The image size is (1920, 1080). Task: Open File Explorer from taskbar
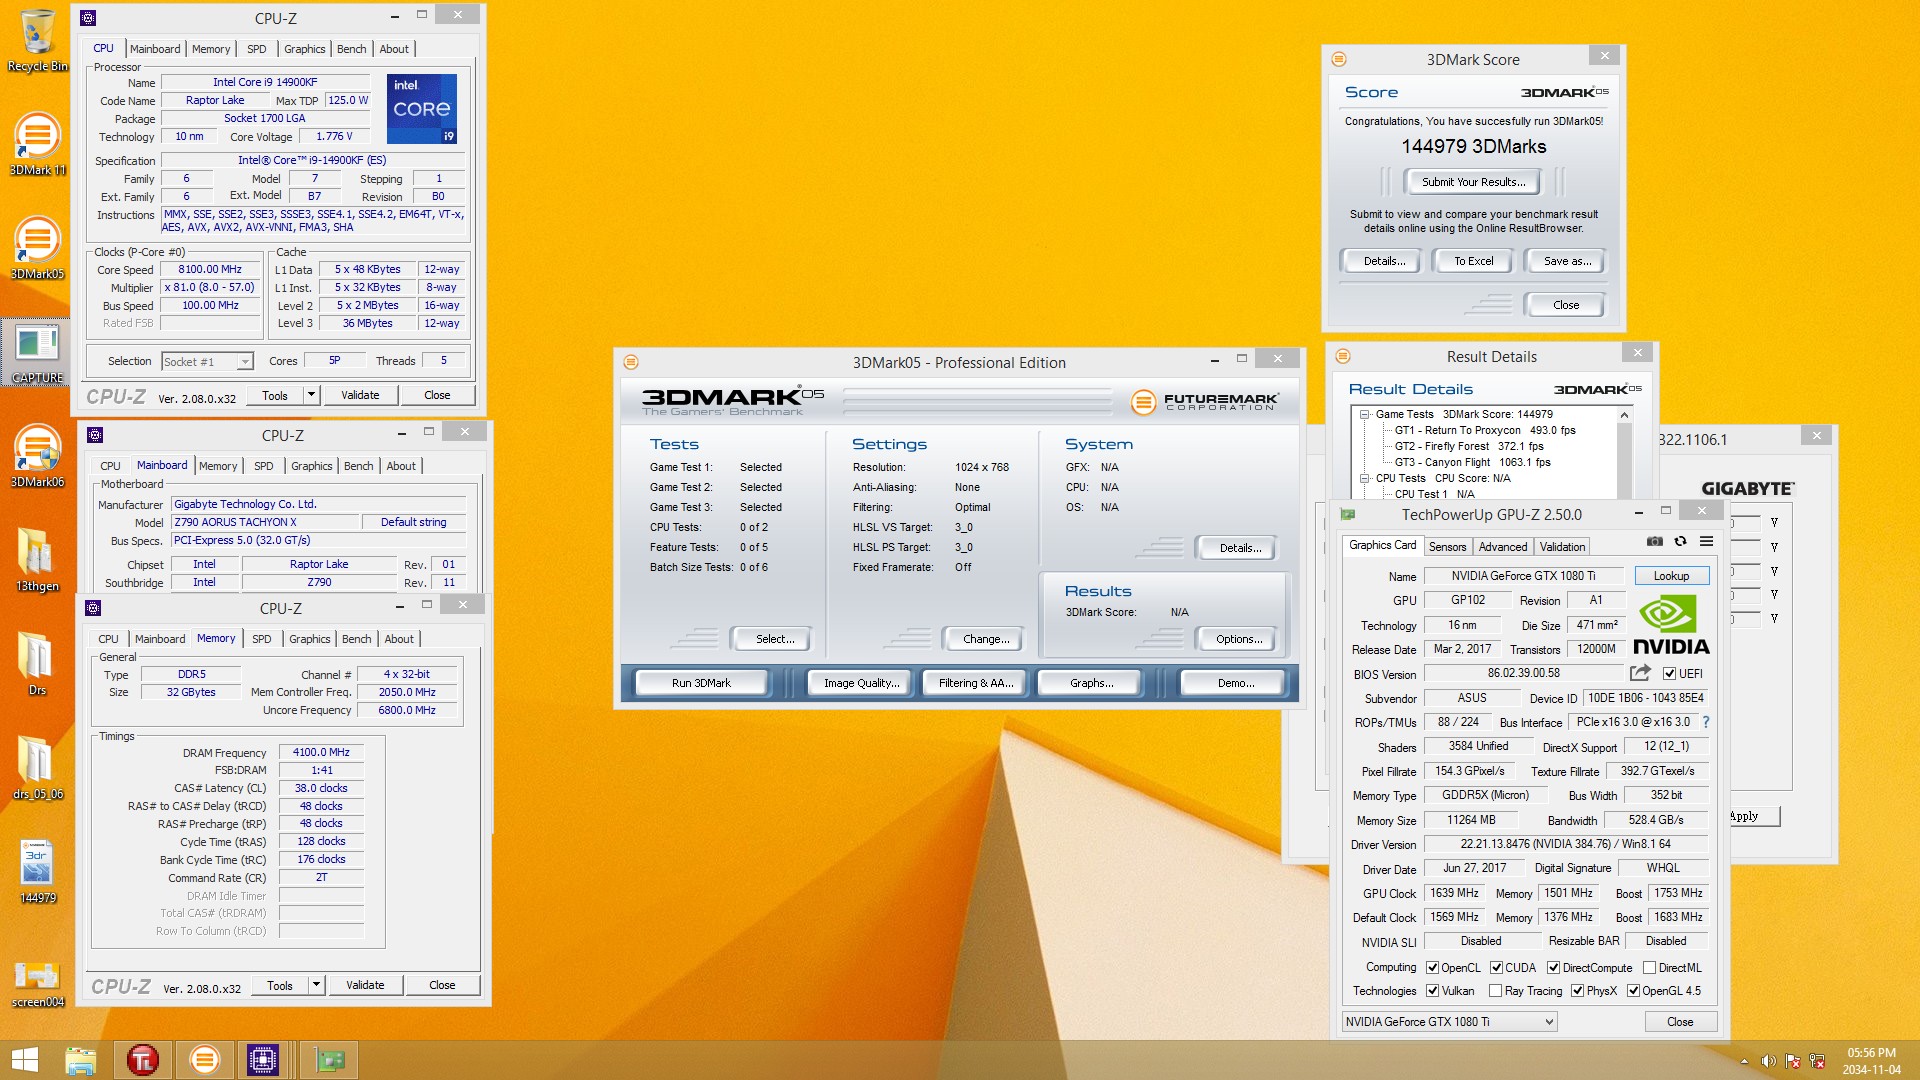click(80, 1060)
